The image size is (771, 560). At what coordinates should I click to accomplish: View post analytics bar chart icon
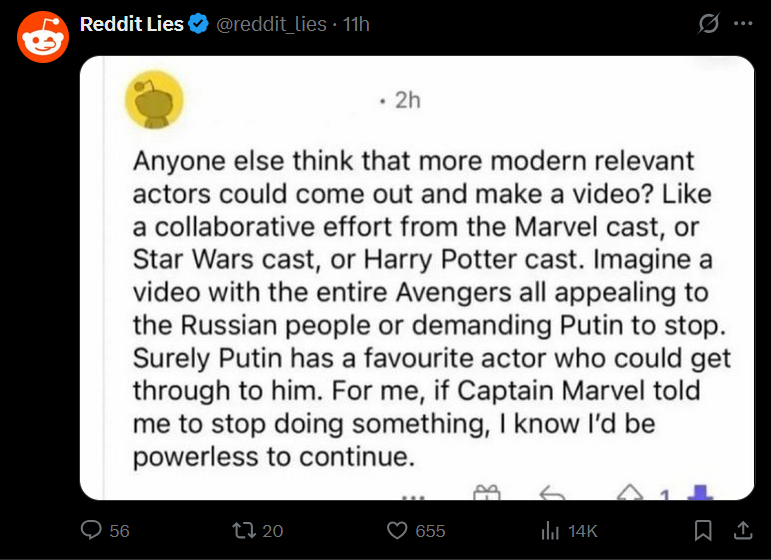(x=549, y=531)
